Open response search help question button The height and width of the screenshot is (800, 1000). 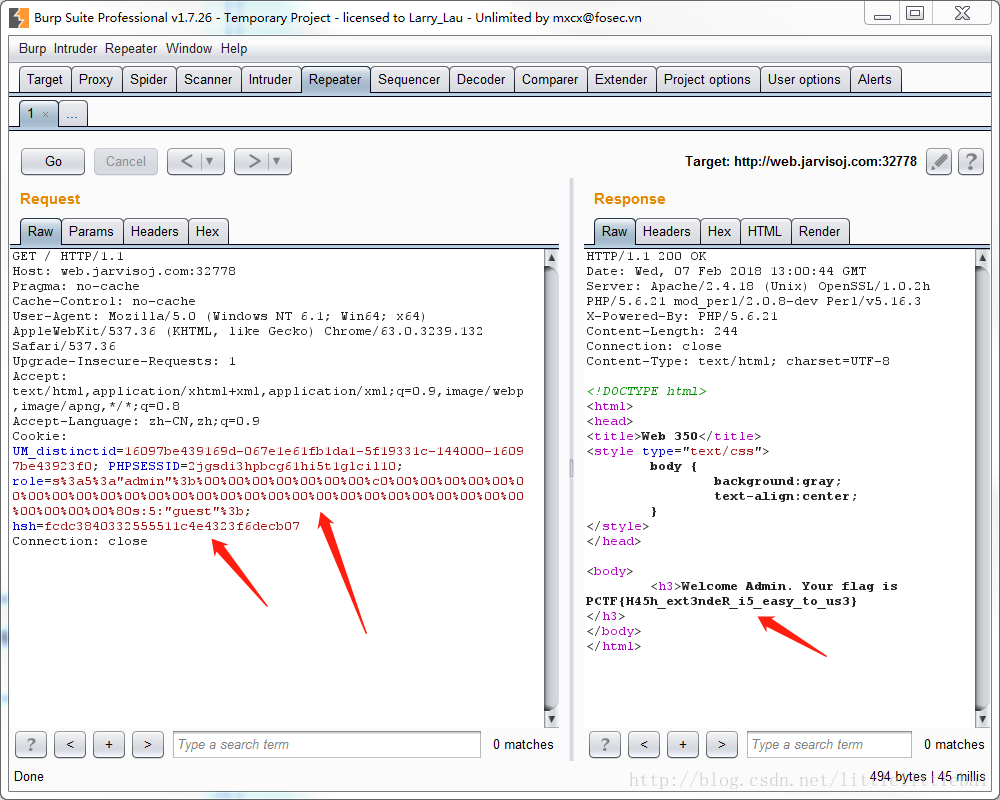605,744
